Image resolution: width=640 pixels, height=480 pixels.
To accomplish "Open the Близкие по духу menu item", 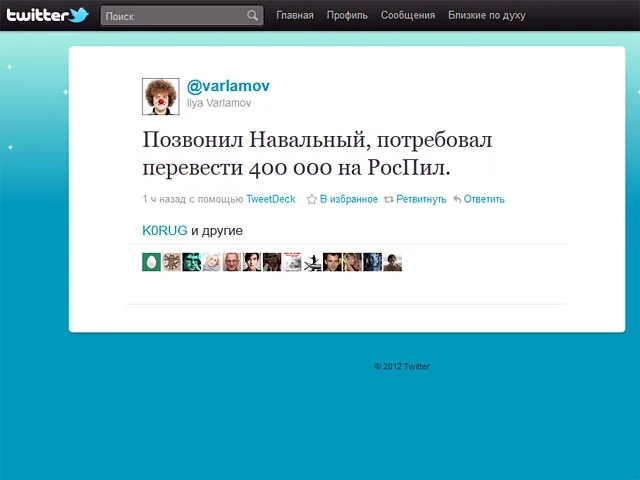I will click(x=487, y=15).
